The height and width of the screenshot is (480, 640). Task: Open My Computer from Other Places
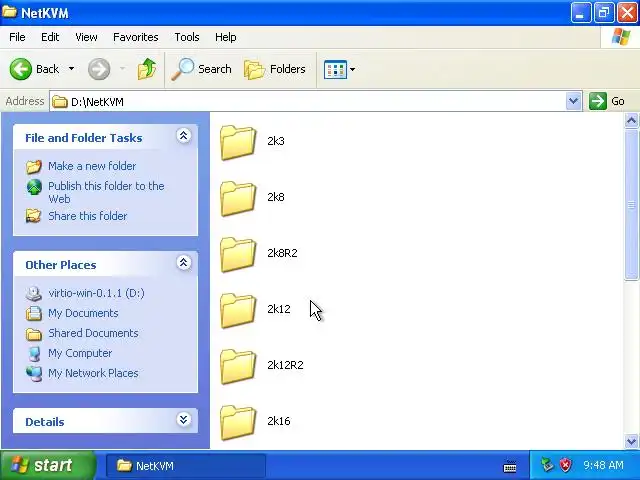point(80,353)
